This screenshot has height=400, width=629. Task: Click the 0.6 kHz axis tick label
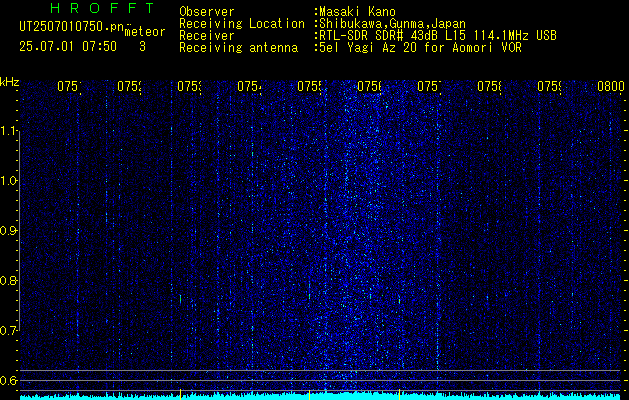point(8,380)
